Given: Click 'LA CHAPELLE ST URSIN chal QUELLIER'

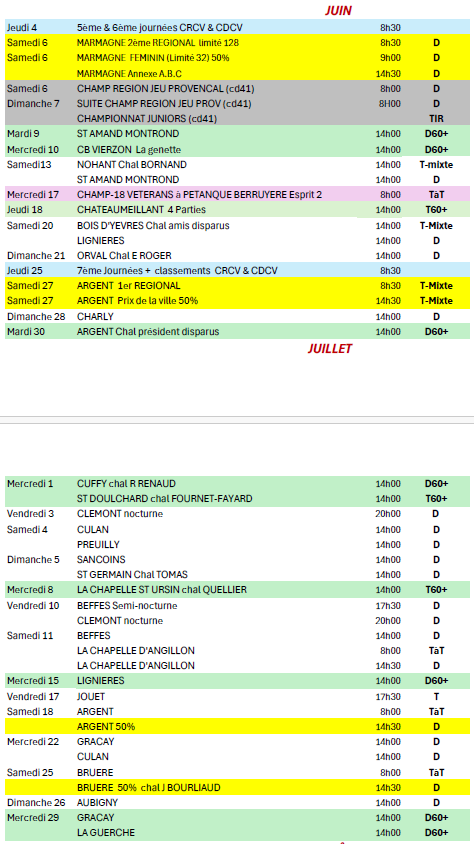Looking at the screenshot, I should point(162,590).
